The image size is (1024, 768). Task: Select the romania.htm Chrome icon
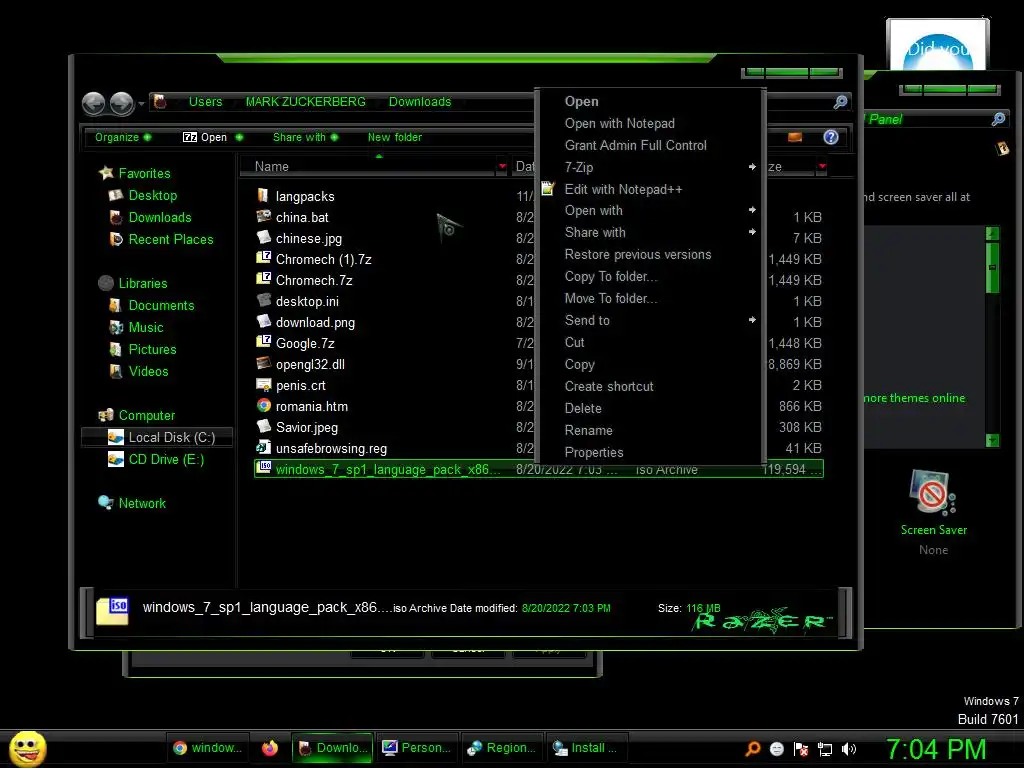263,406
